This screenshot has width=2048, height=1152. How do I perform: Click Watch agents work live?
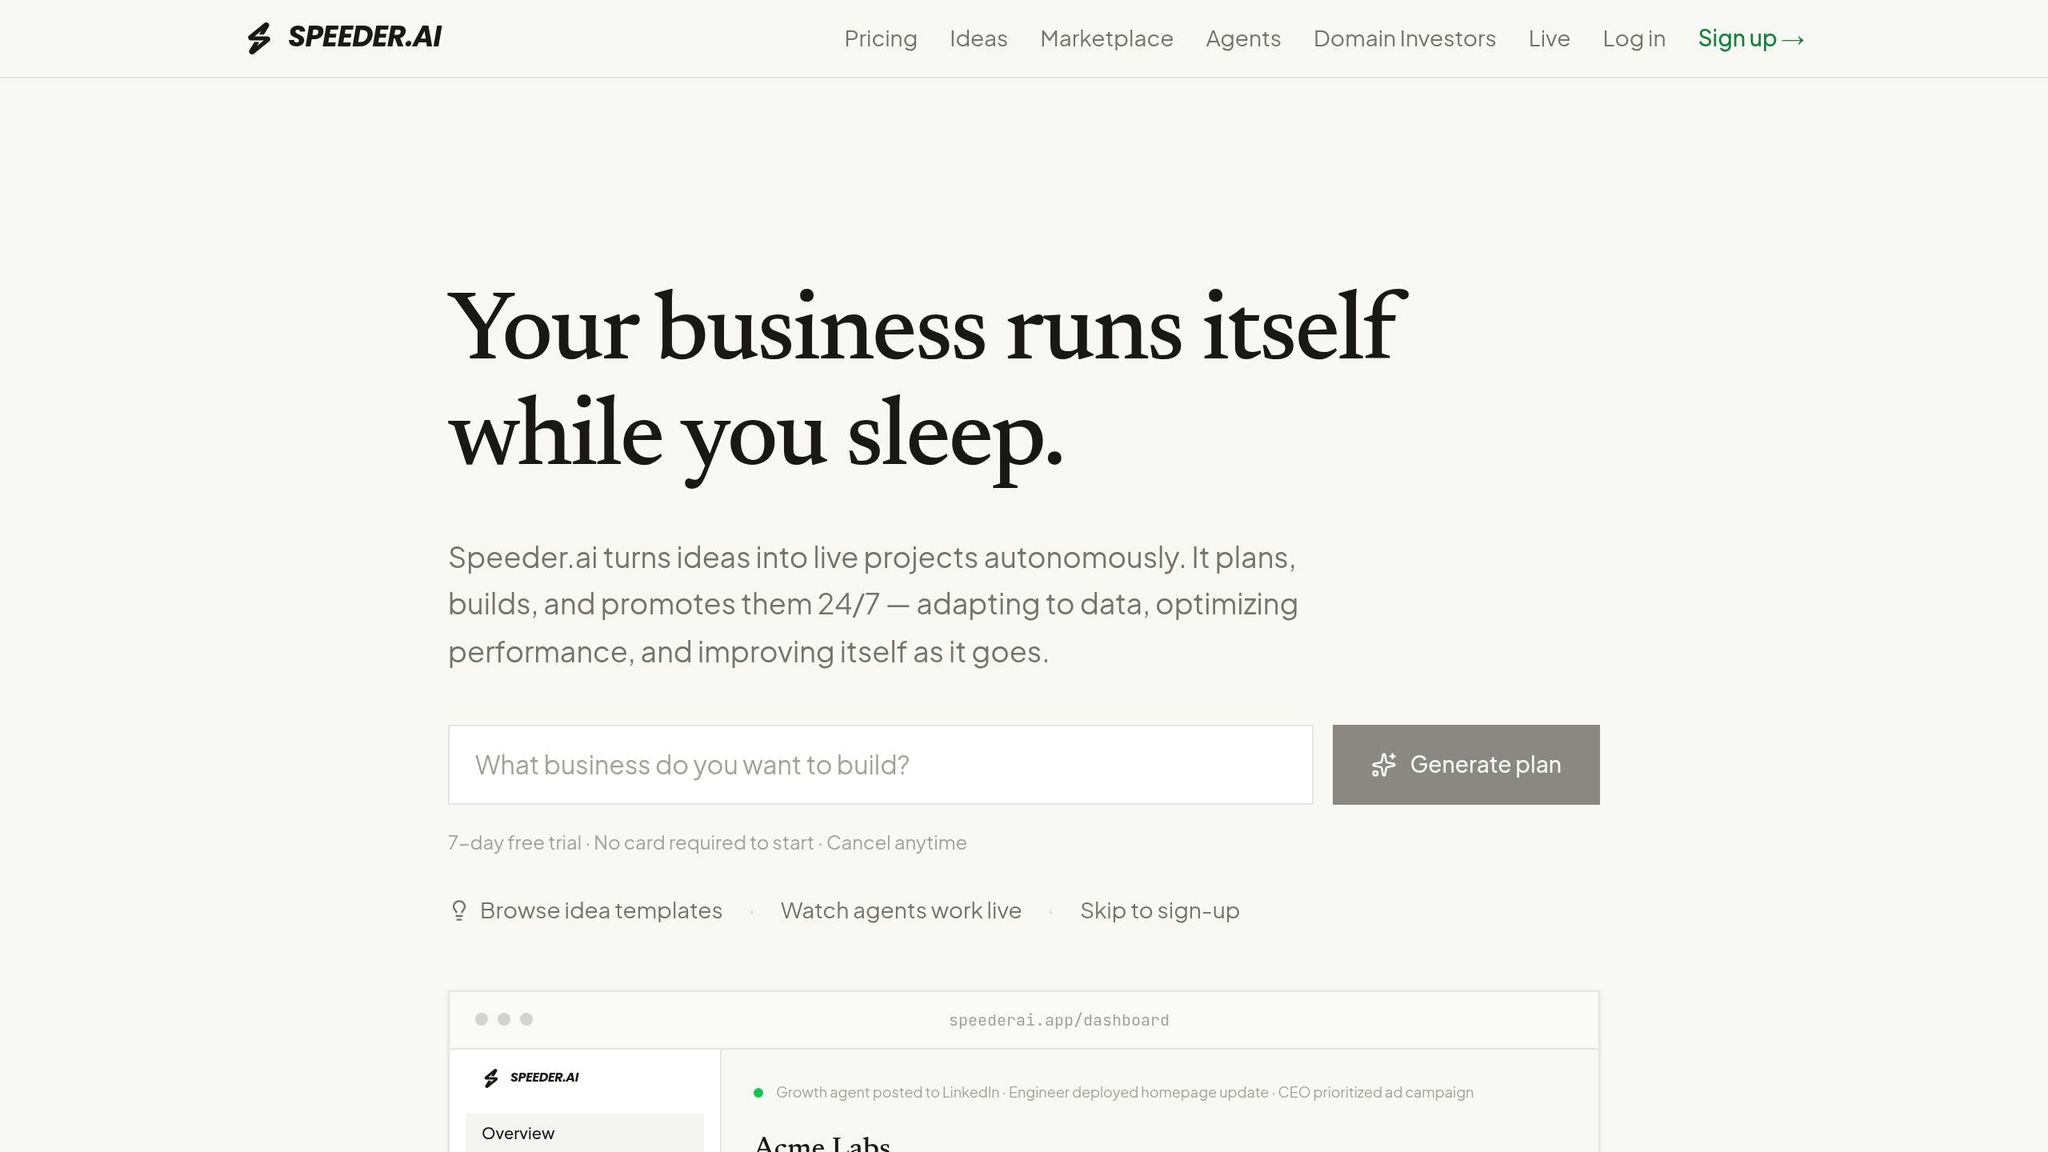pyautogui.click(x=900, y=910)
